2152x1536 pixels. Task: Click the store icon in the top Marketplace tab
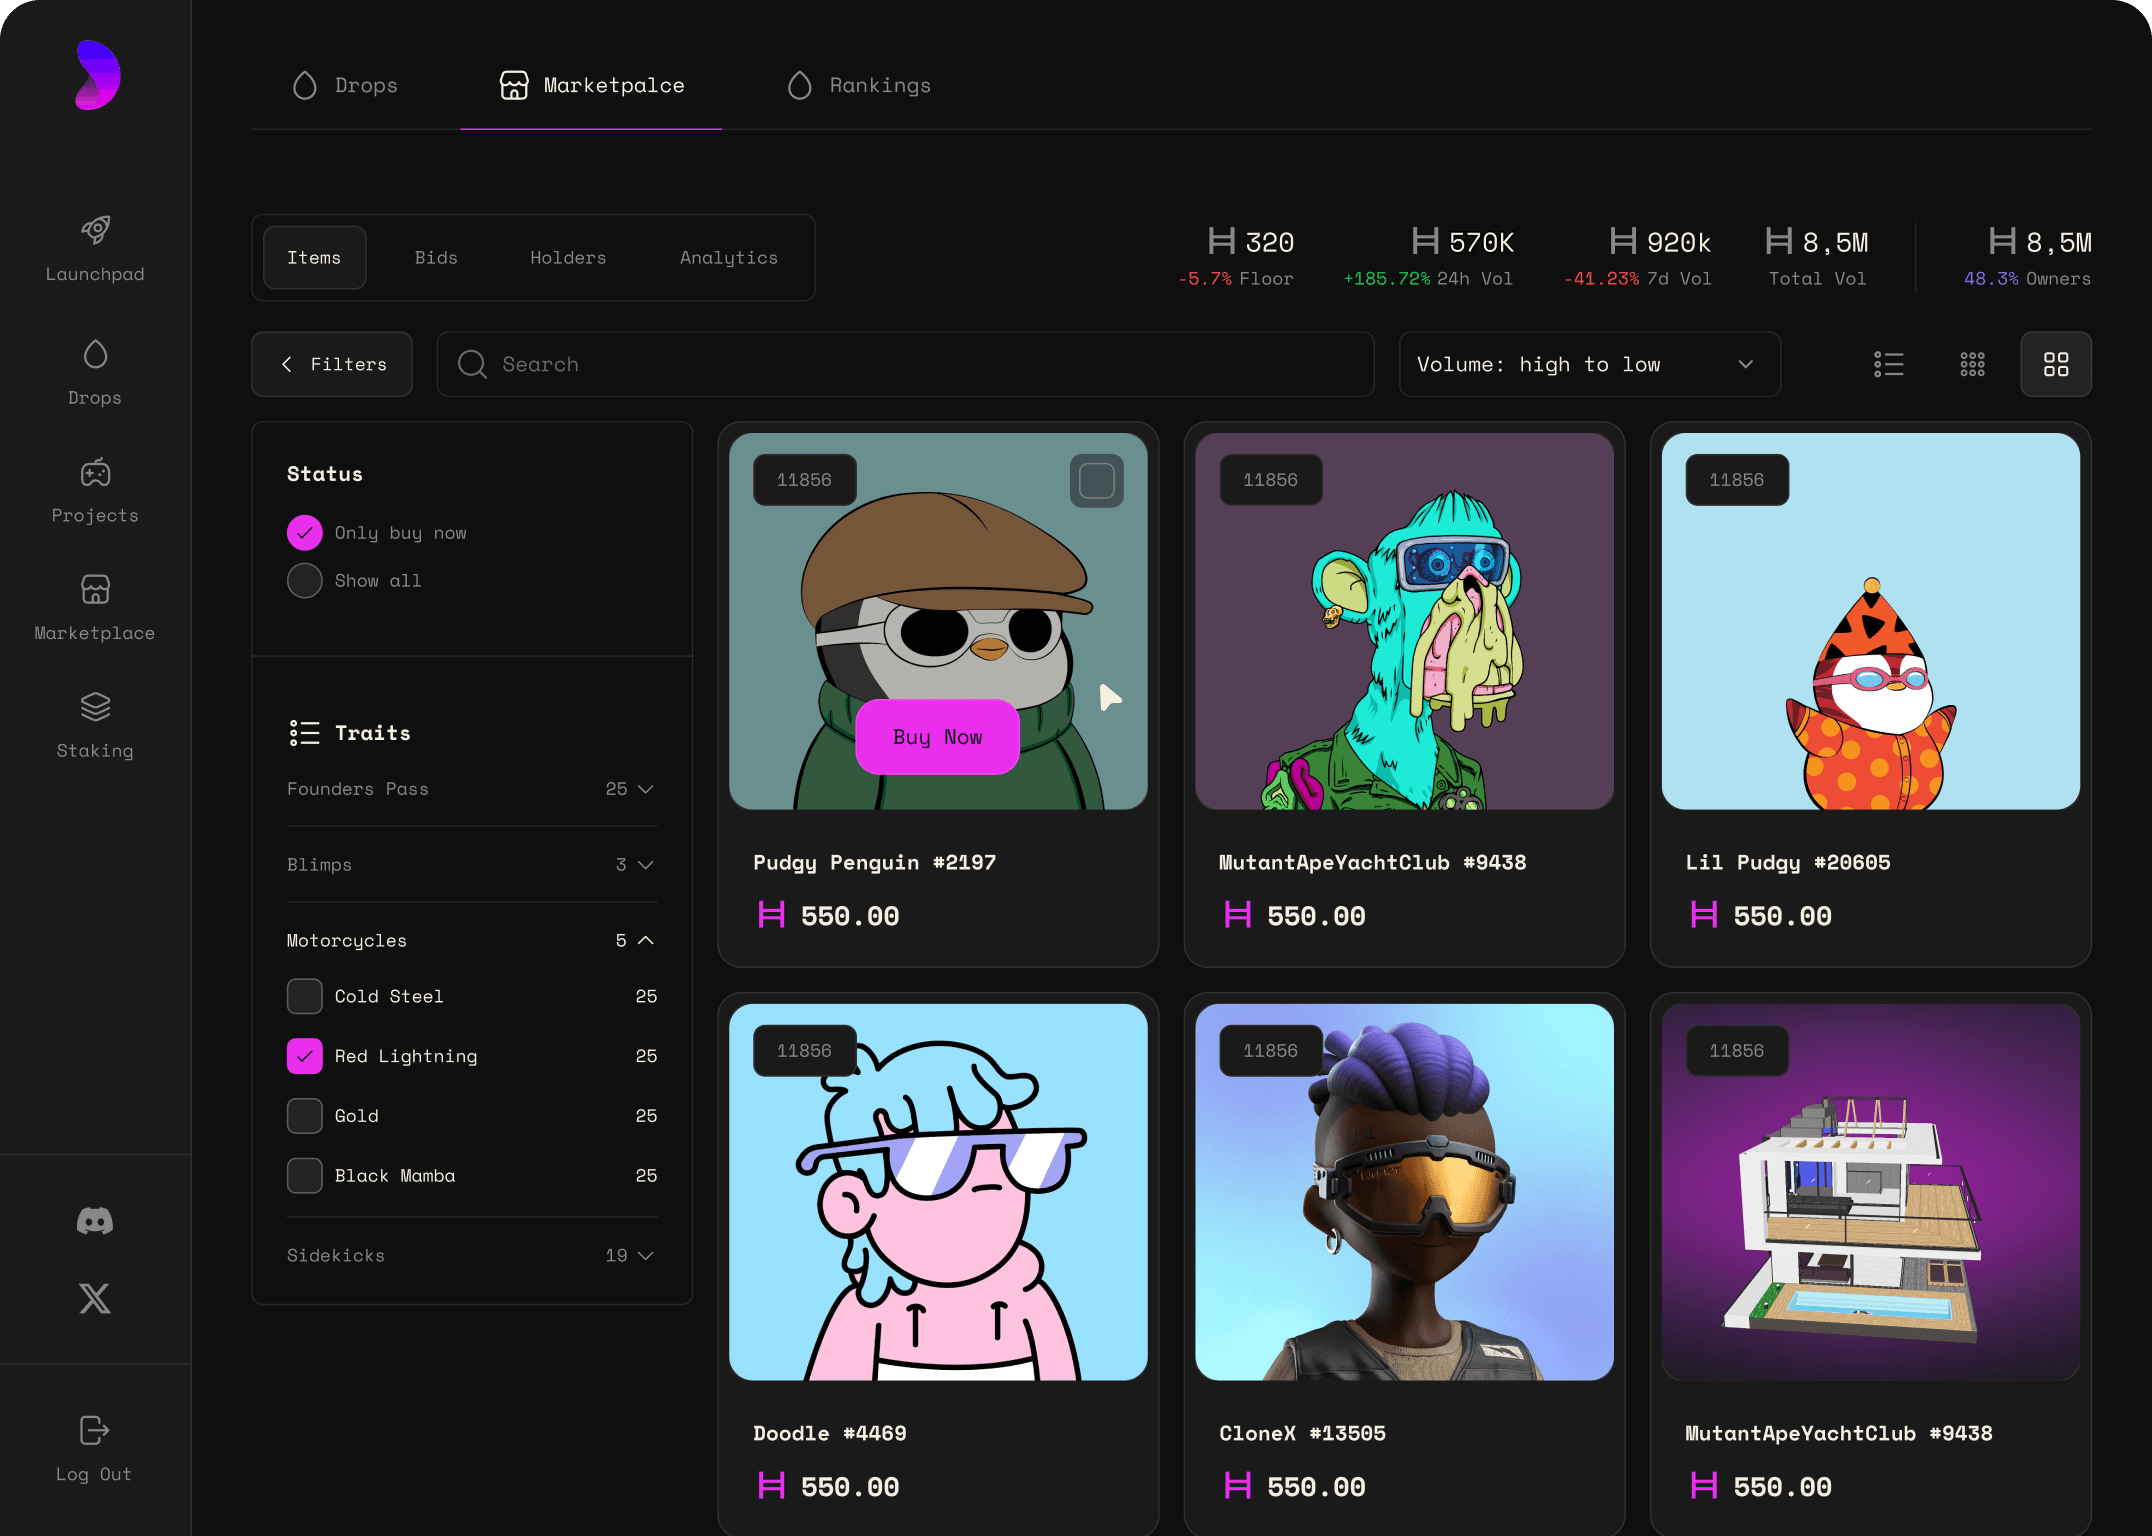click(514, 85)
